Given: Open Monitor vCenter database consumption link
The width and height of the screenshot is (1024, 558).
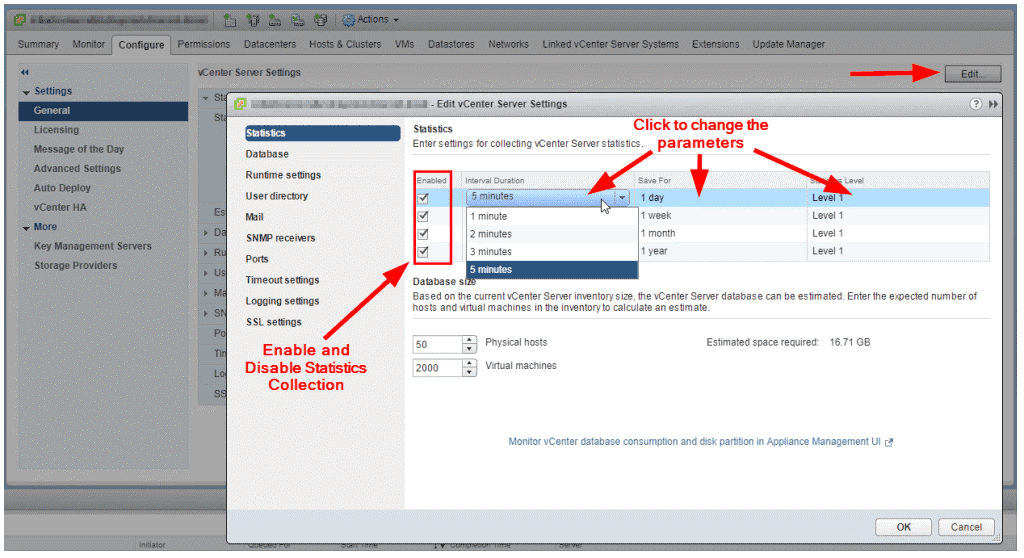Looking at the screenshot, I should 694,442.
